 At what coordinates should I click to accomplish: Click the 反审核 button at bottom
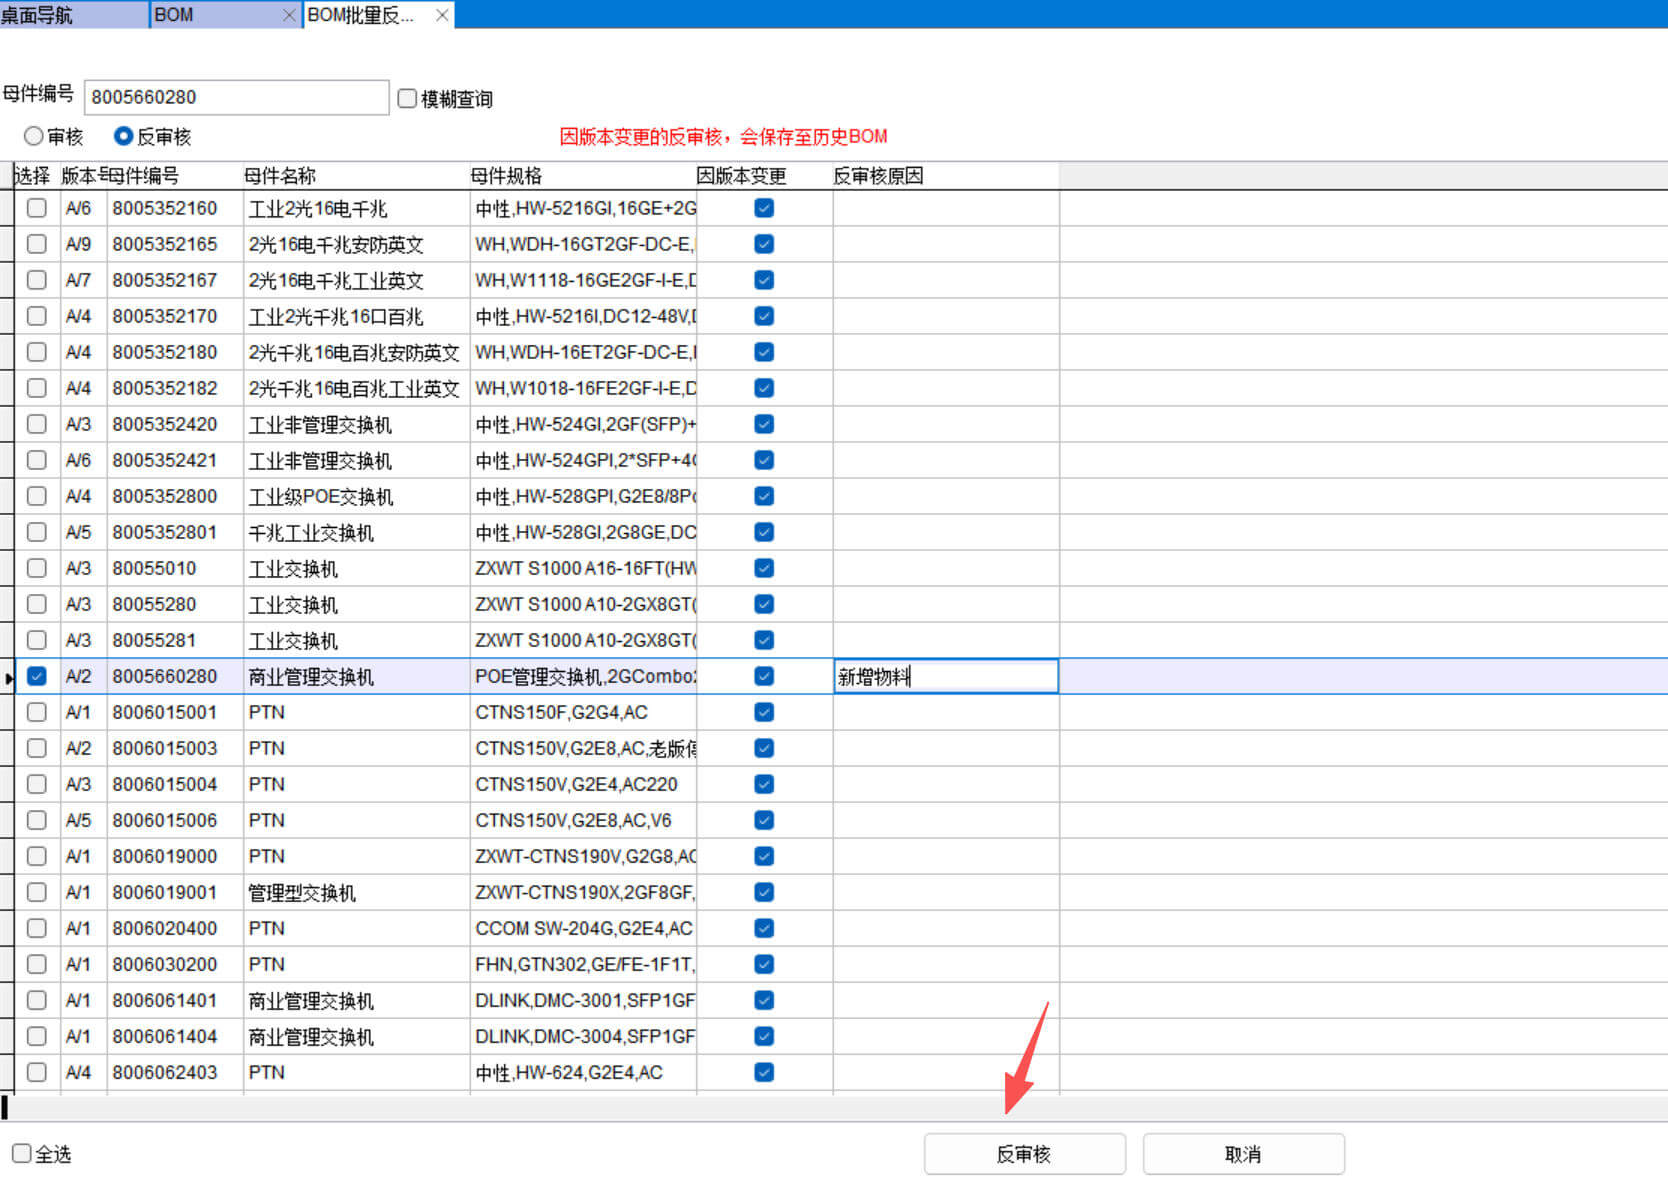pyautogui.click(x=1024, y=1154)
